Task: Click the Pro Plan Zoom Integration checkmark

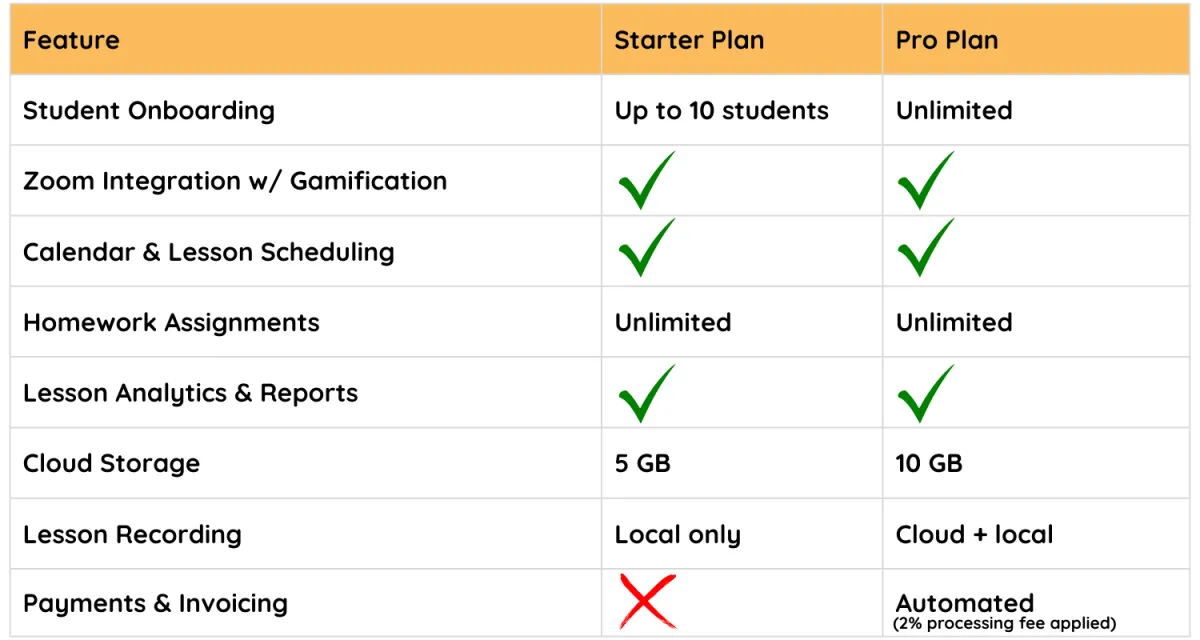Action: [x=925, y=181]
